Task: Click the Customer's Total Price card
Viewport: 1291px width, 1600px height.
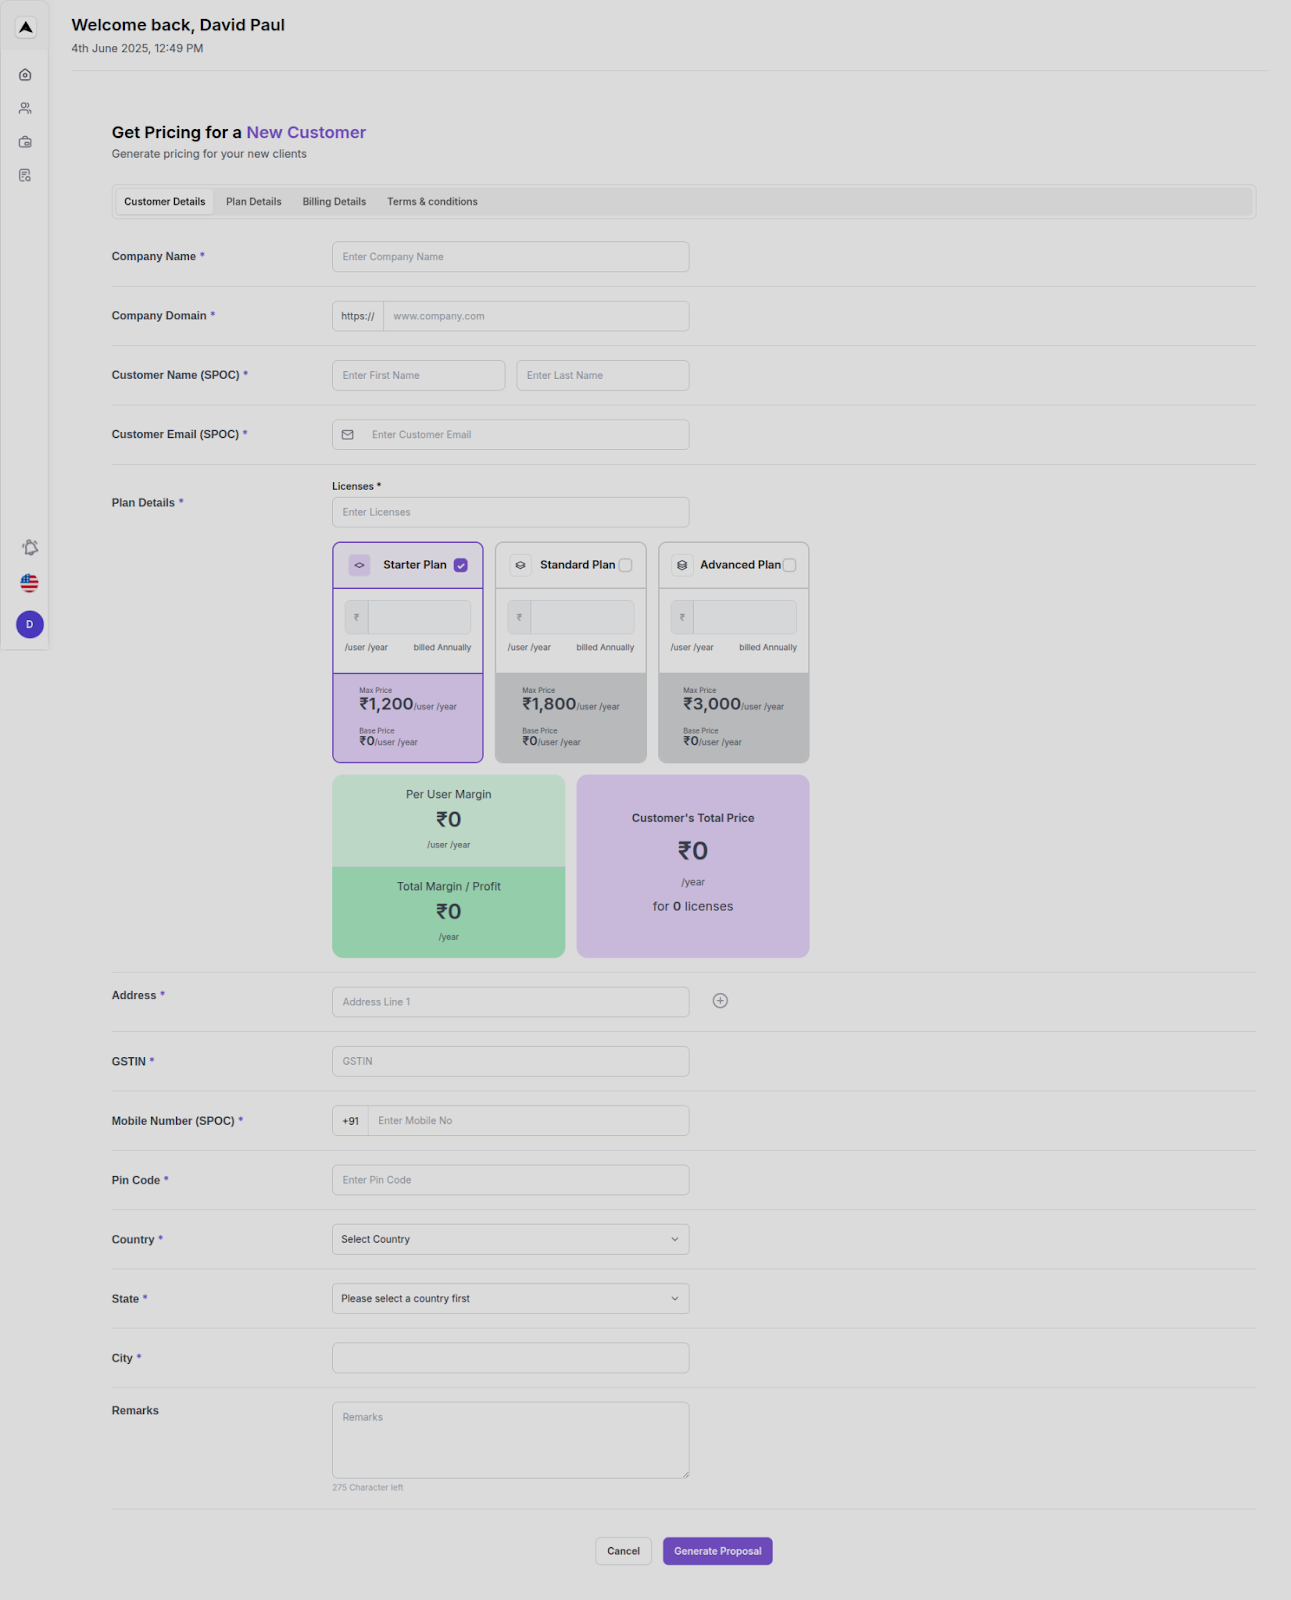Action: 693,866
